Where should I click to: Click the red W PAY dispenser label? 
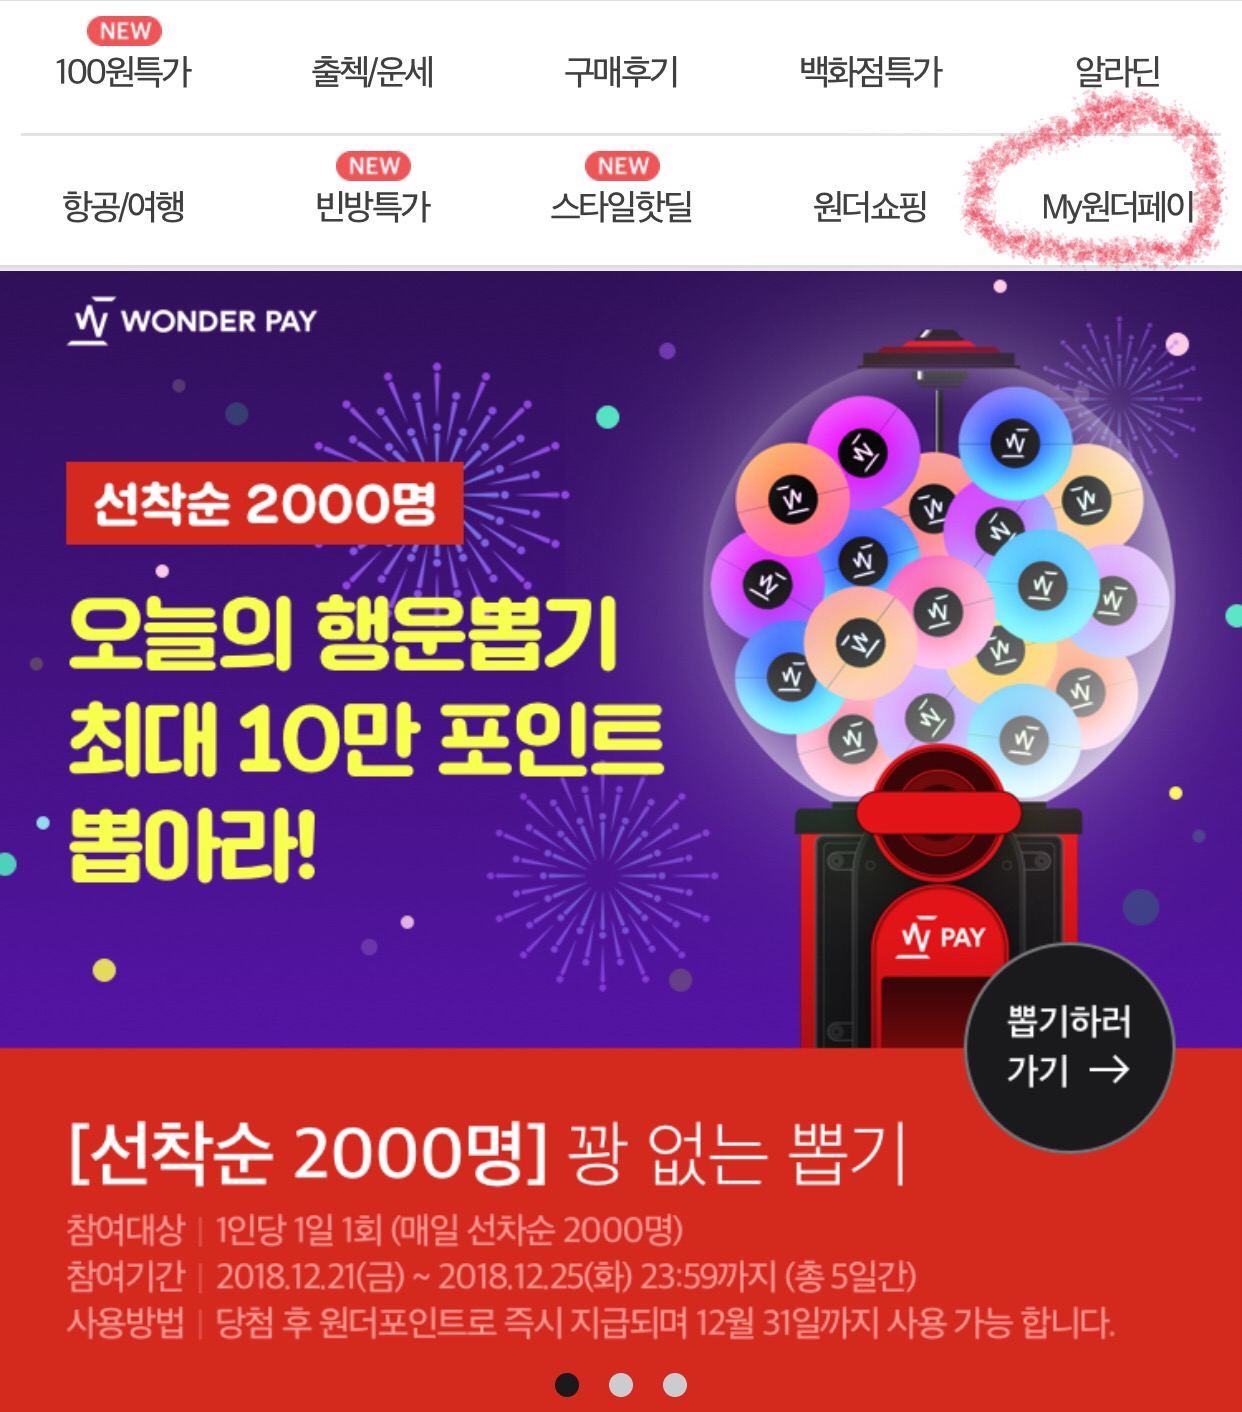click(942, 937)
